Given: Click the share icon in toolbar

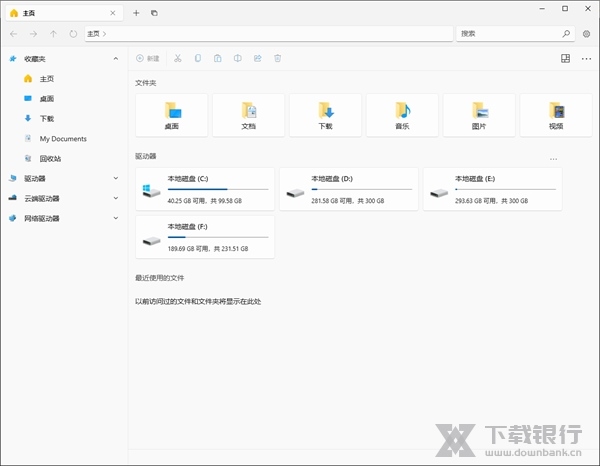Looking at the screenshot, I should [x=258, y=58].
